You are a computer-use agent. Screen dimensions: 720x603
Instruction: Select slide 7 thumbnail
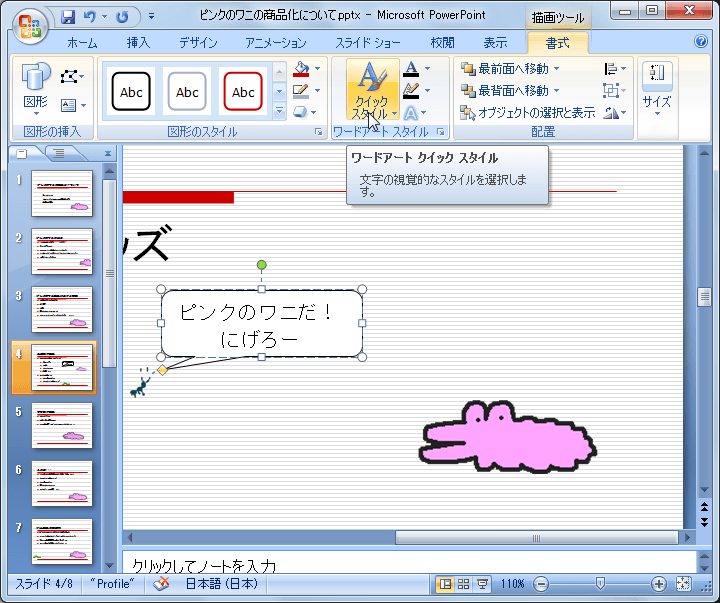62,542
